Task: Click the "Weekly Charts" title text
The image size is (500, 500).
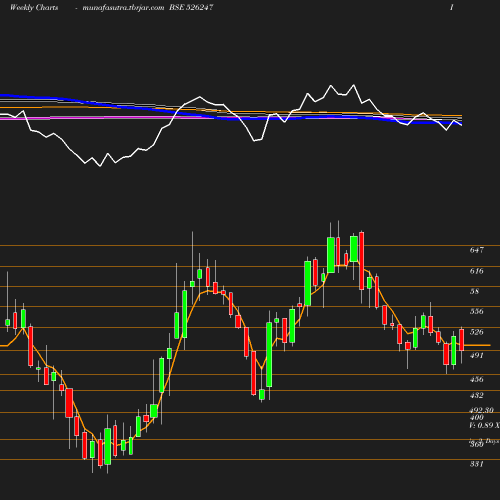Action: coord(34,8)
